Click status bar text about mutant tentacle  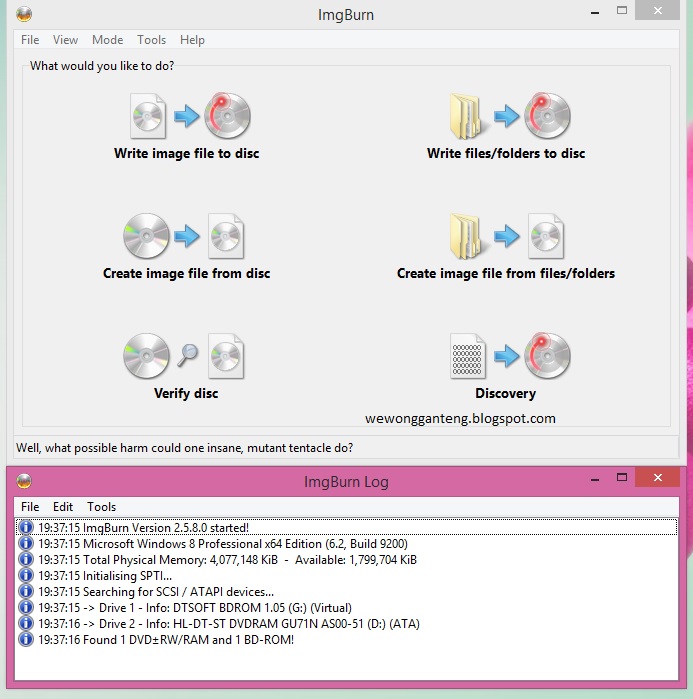185,448
